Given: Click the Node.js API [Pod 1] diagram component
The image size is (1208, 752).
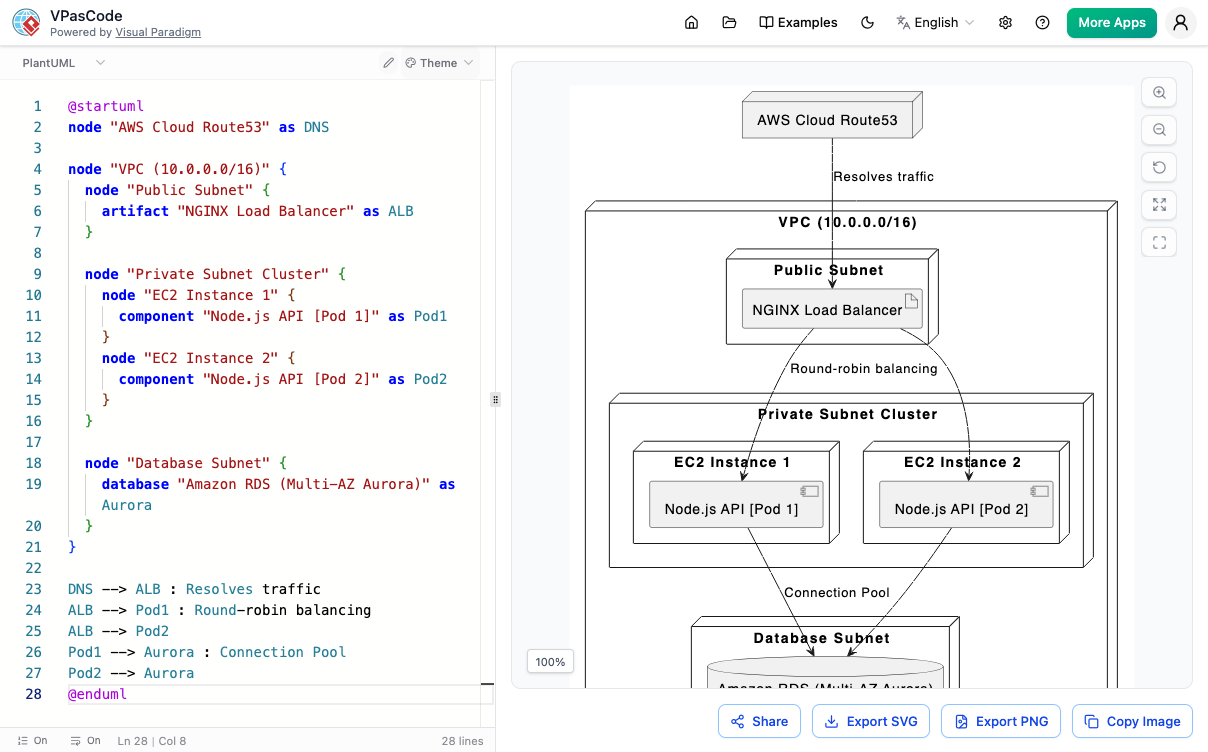Looking at the screenshot, I should tap(737, 505).
